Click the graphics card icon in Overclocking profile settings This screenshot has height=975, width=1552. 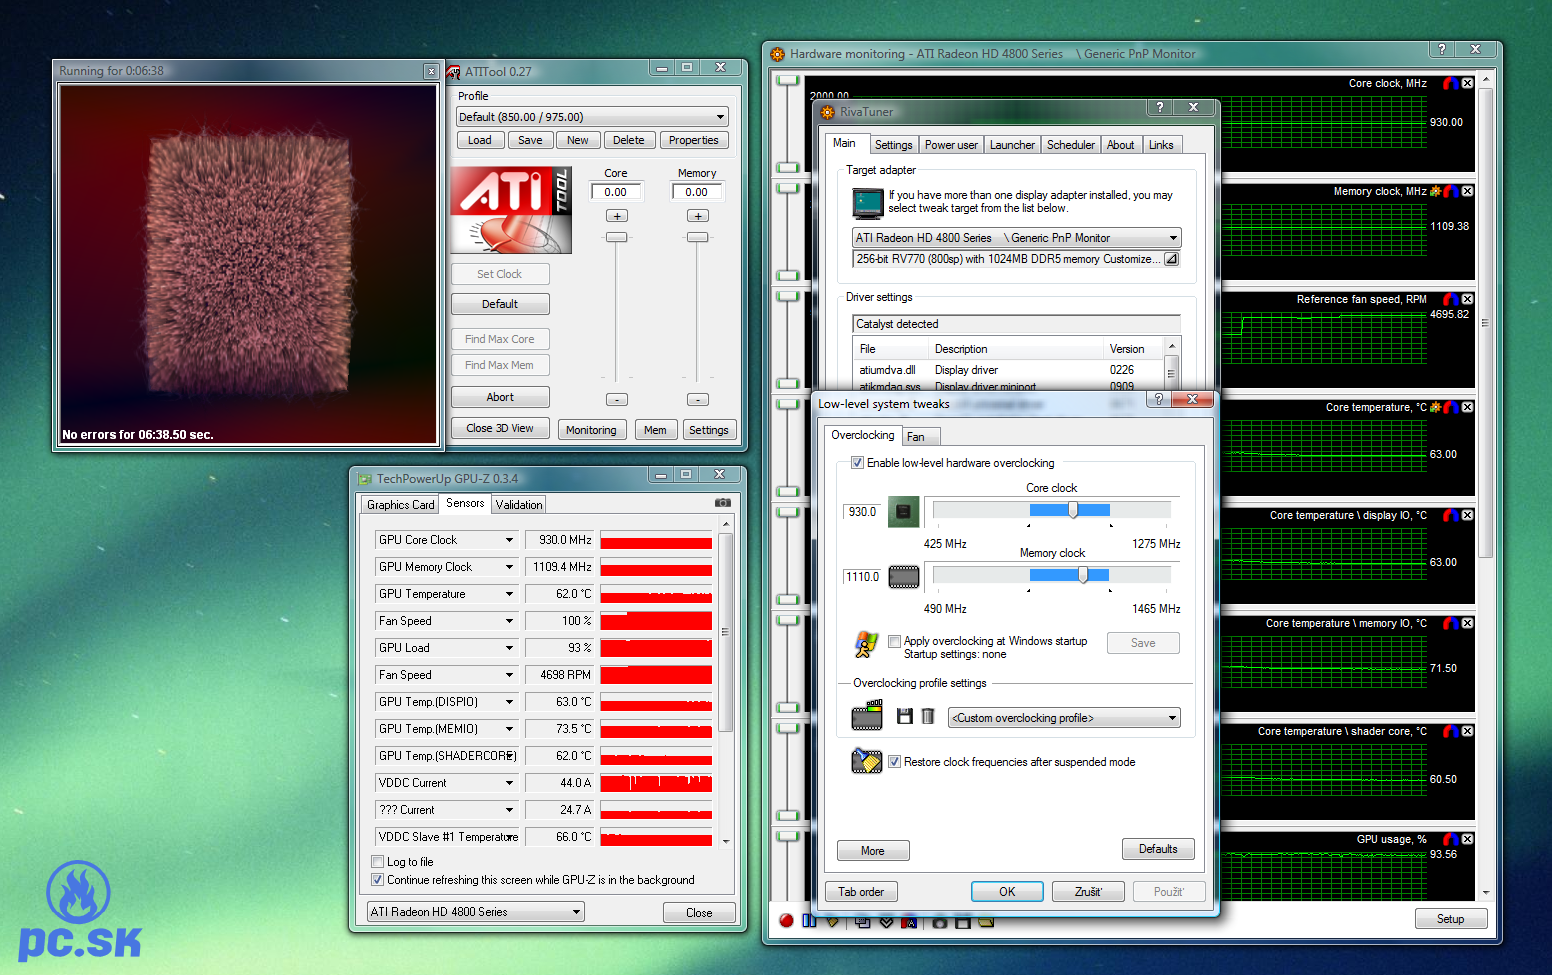(867, 715)
